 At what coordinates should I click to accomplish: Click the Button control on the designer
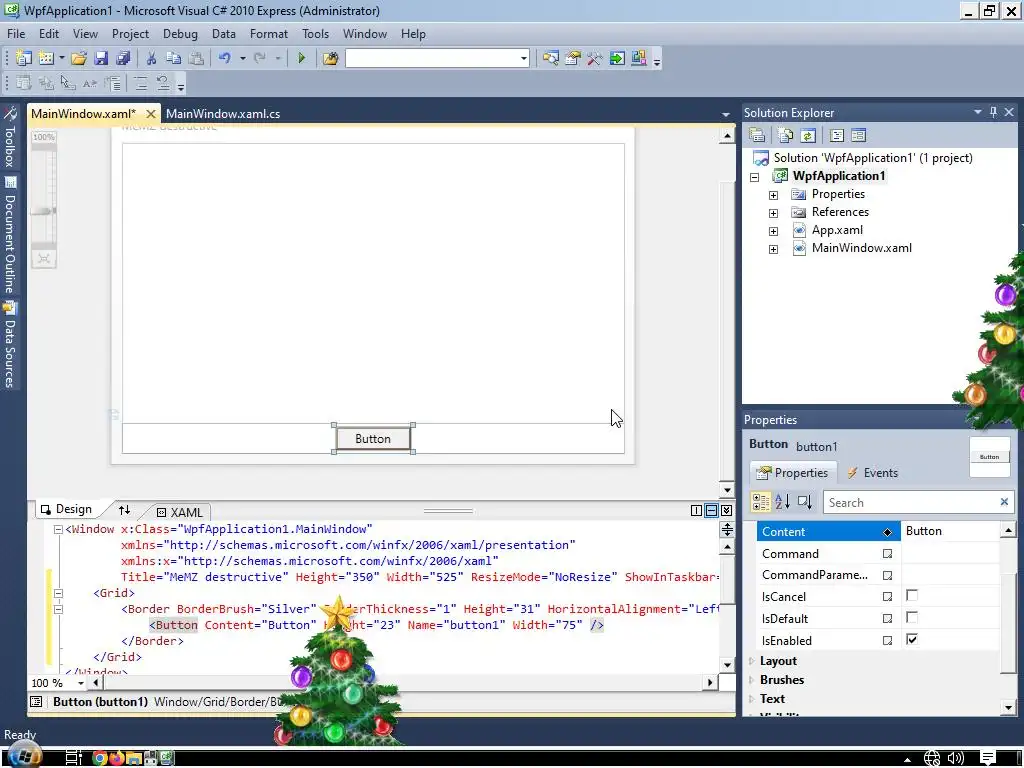373,439
